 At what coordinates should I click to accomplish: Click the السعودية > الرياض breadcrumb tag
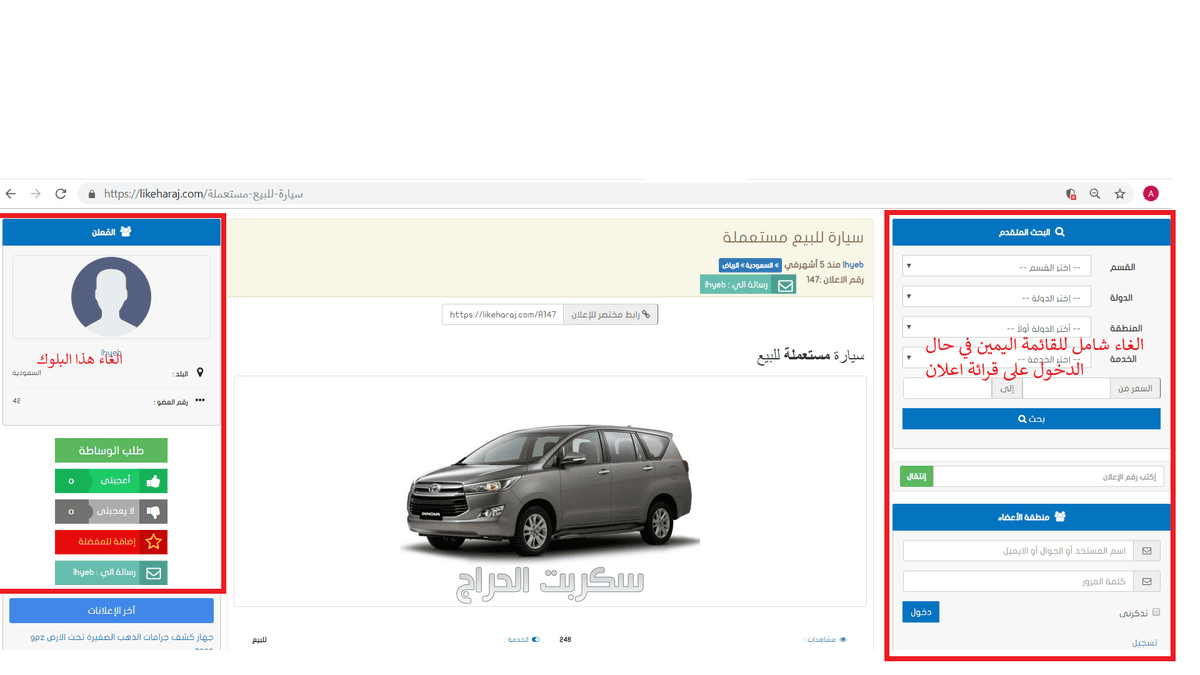tap(751, 265)
